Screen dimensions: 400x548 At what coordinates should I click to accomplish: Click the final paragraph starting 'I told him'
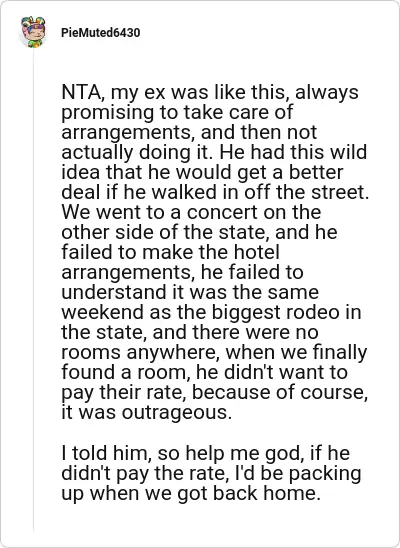211,473
